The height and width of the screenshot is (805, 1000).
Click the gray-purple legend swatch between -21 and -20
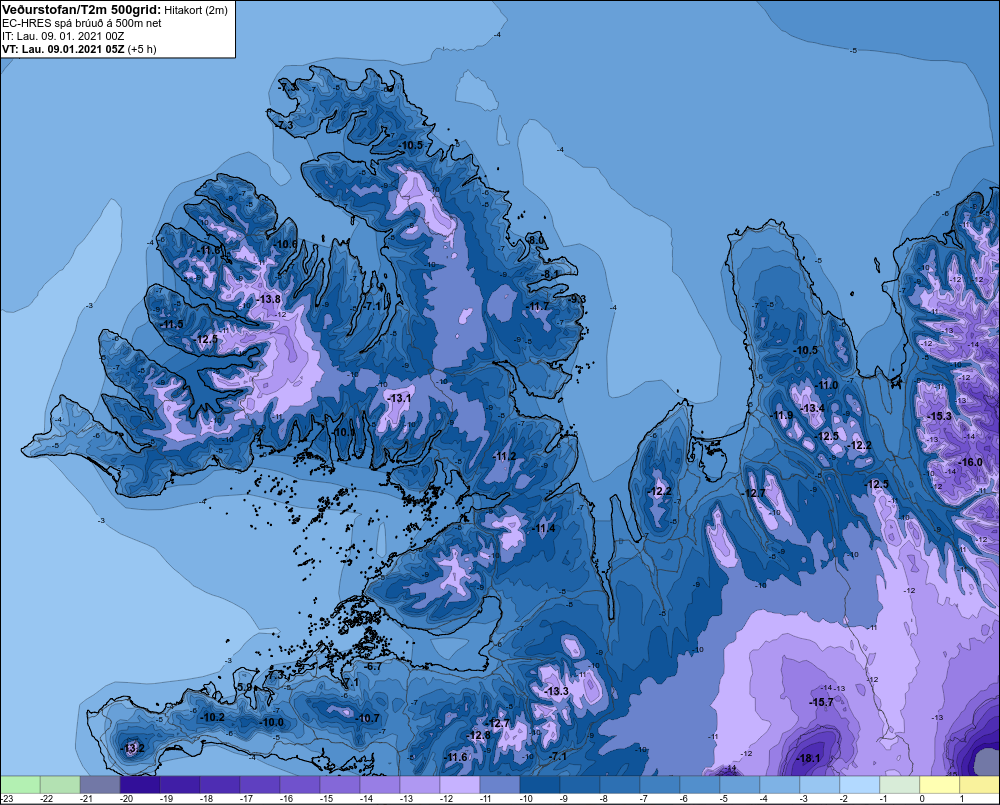[100, 784]
